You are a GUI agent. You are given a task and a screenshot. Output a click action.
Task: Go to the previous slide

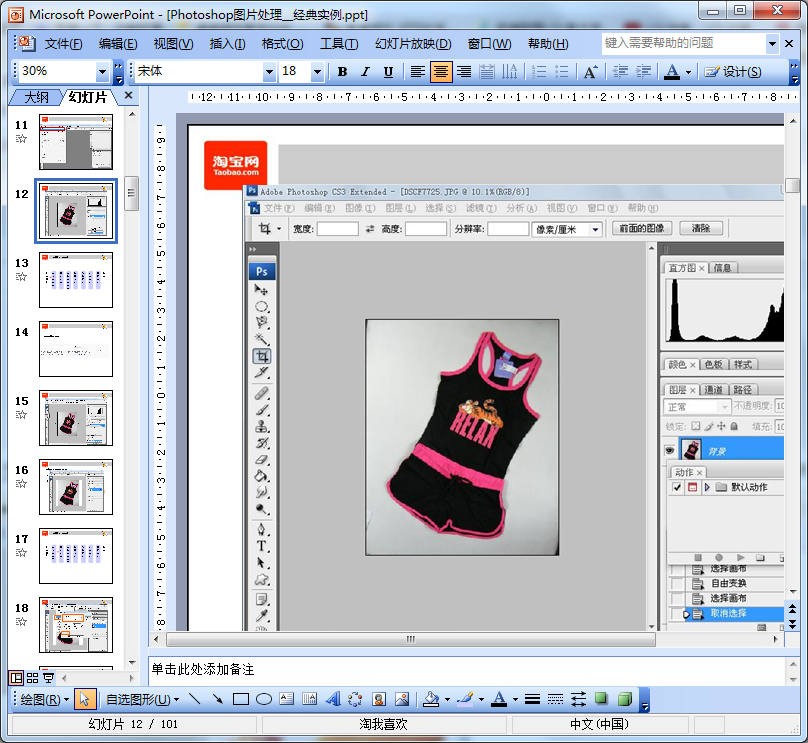point(793,610)
